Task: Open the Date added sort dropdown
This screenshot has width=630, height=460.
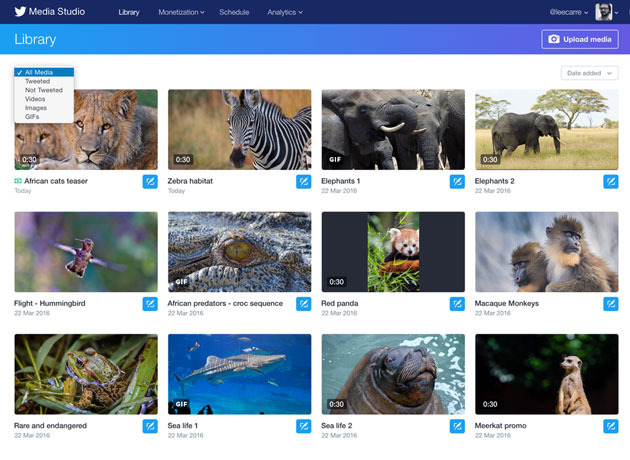Action: (589, 73)
